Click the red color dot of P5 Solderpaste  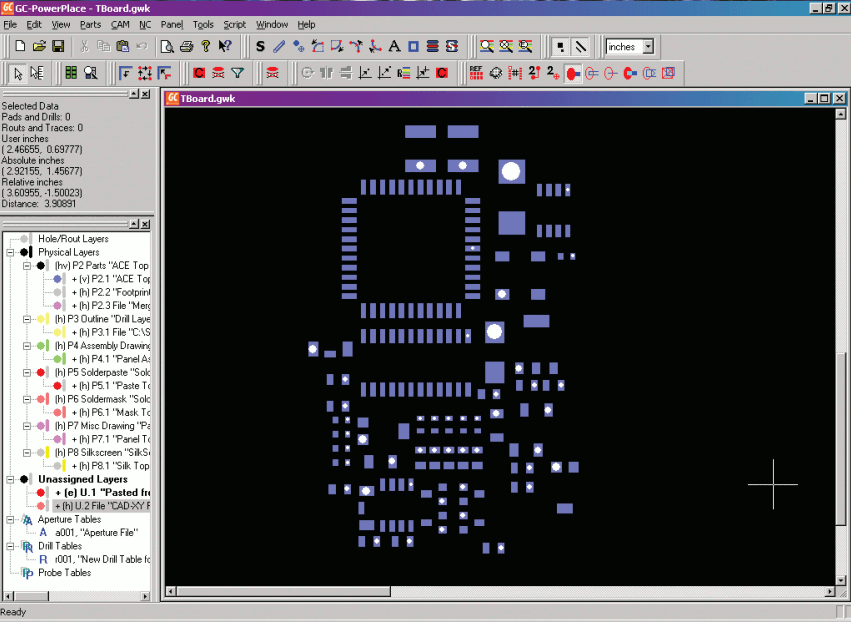41,372
